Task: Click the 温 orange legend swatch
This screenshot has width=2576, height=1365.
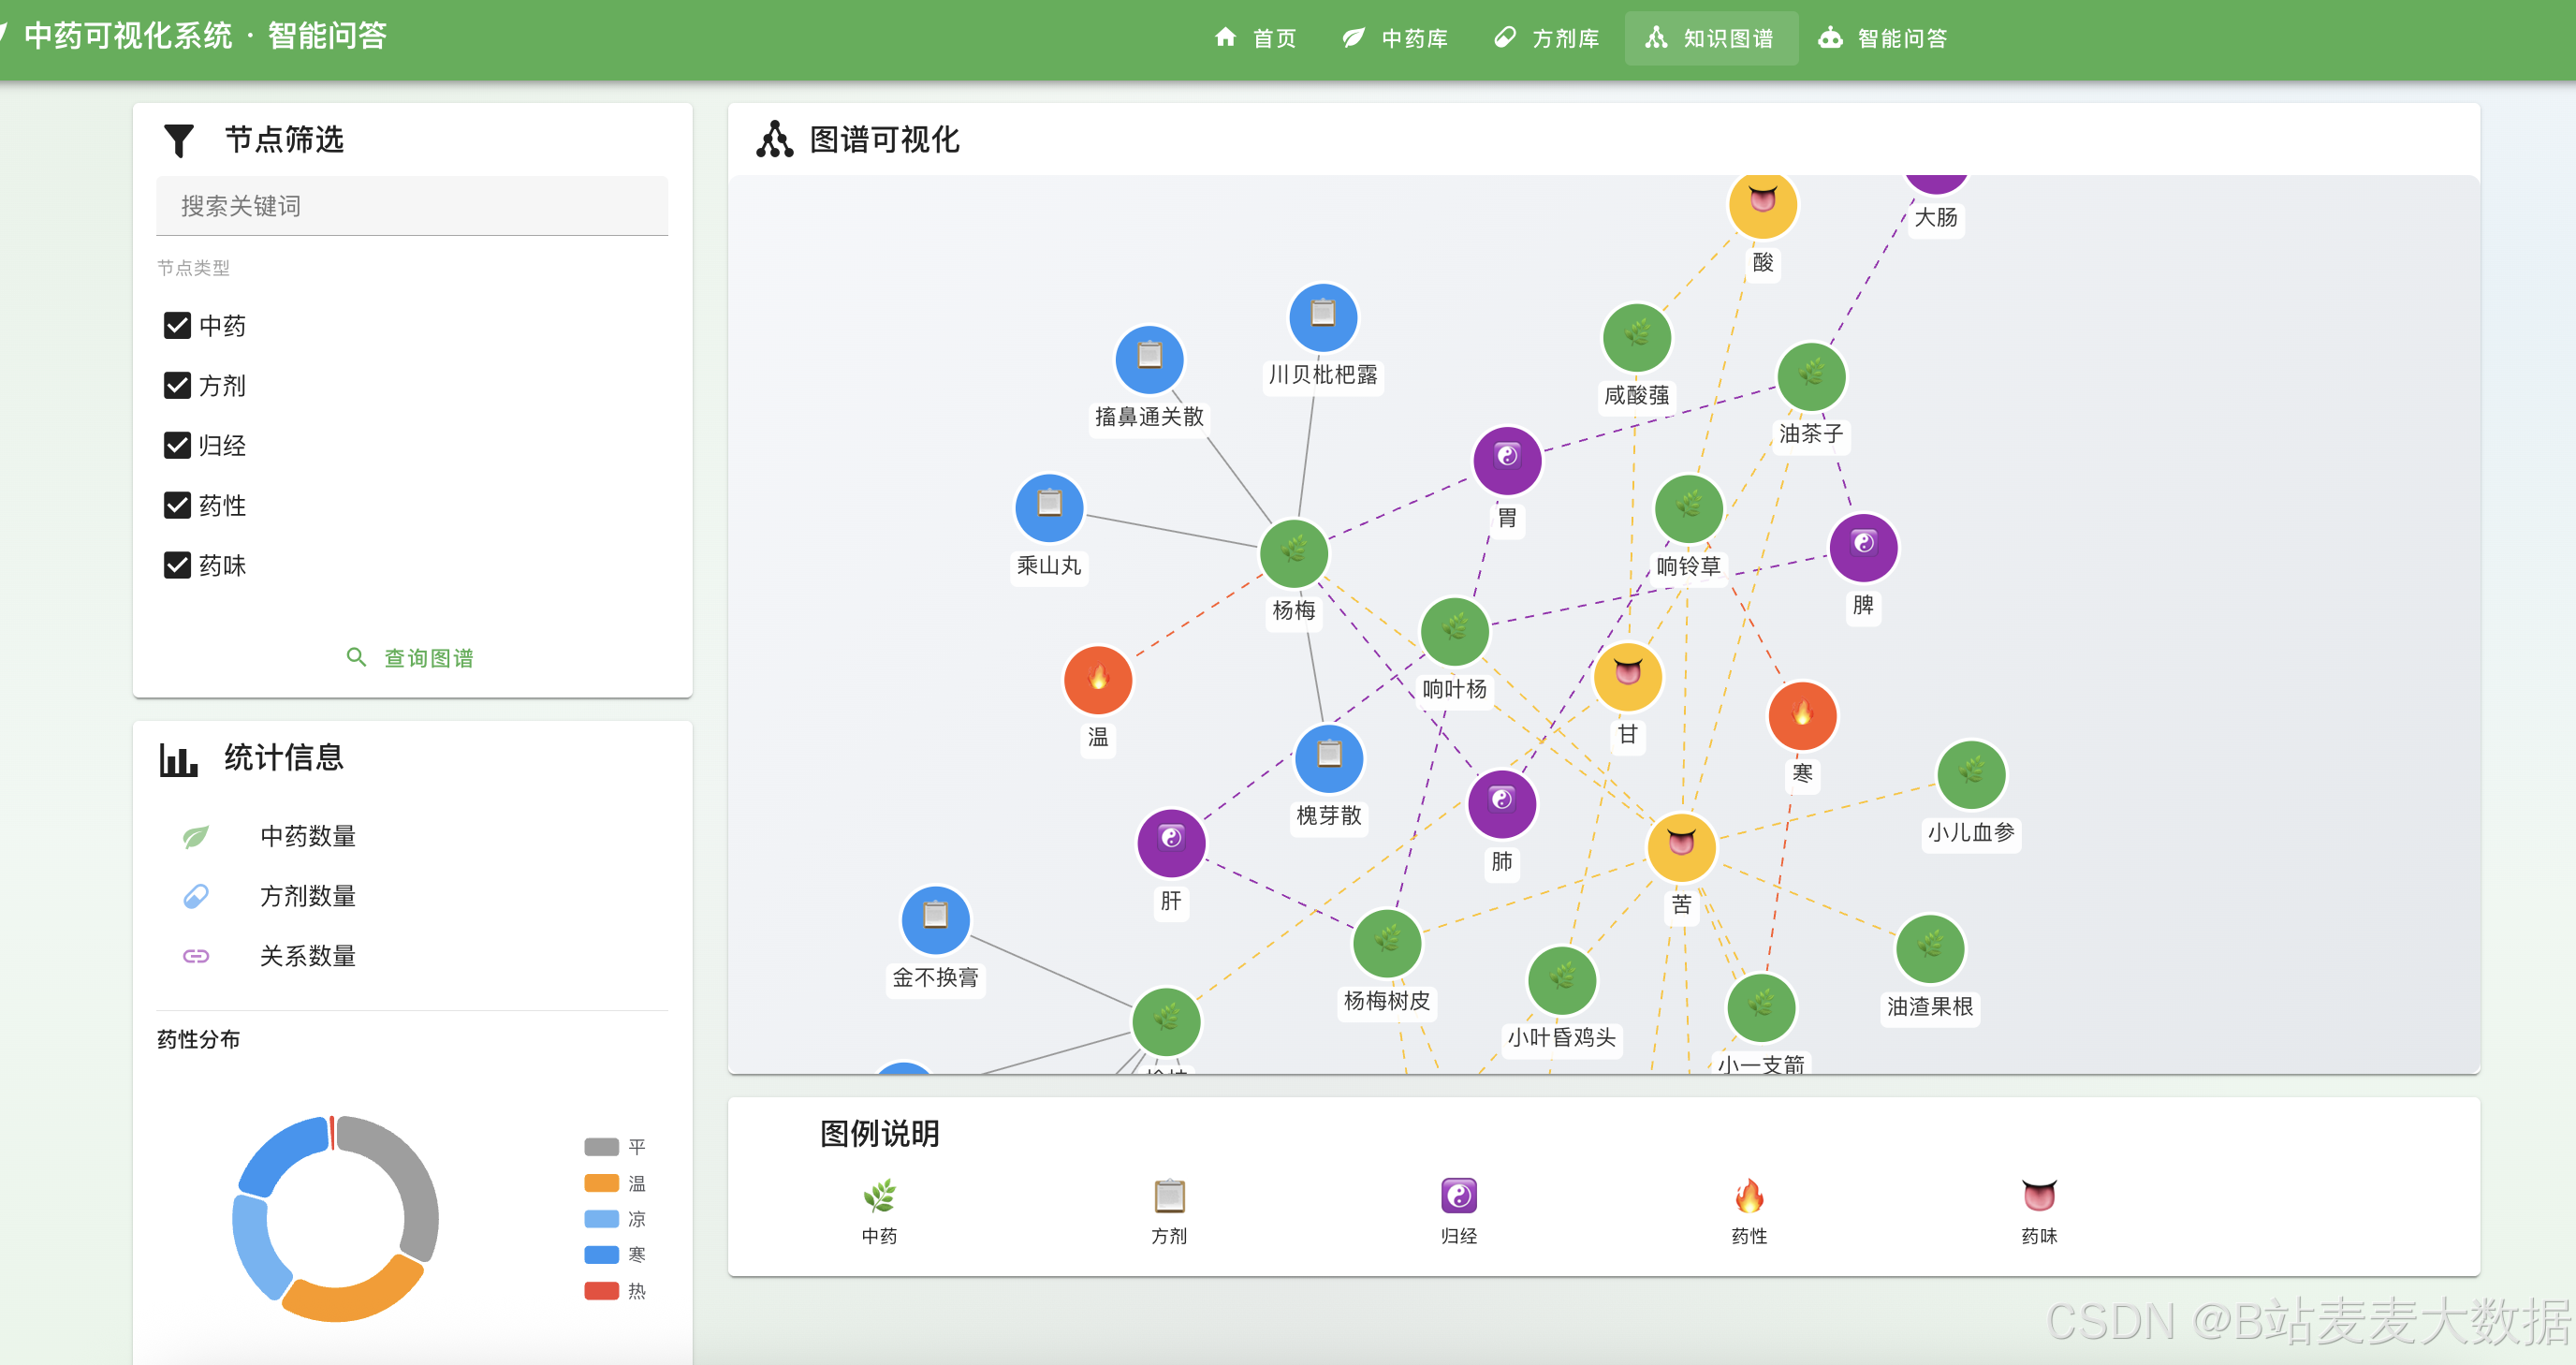Action: pos(601,1183)
